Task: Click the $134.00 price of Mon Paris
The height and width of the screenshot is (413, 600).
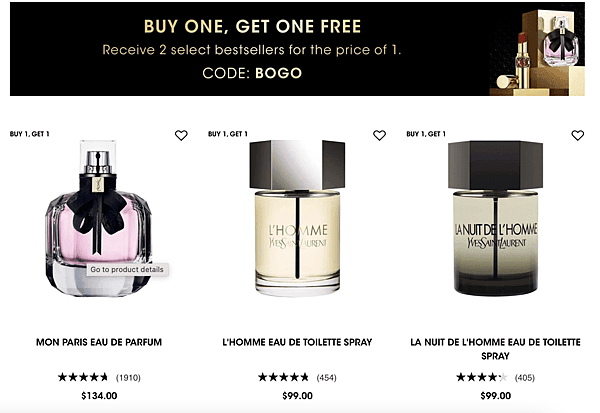Action: point(99,396)
